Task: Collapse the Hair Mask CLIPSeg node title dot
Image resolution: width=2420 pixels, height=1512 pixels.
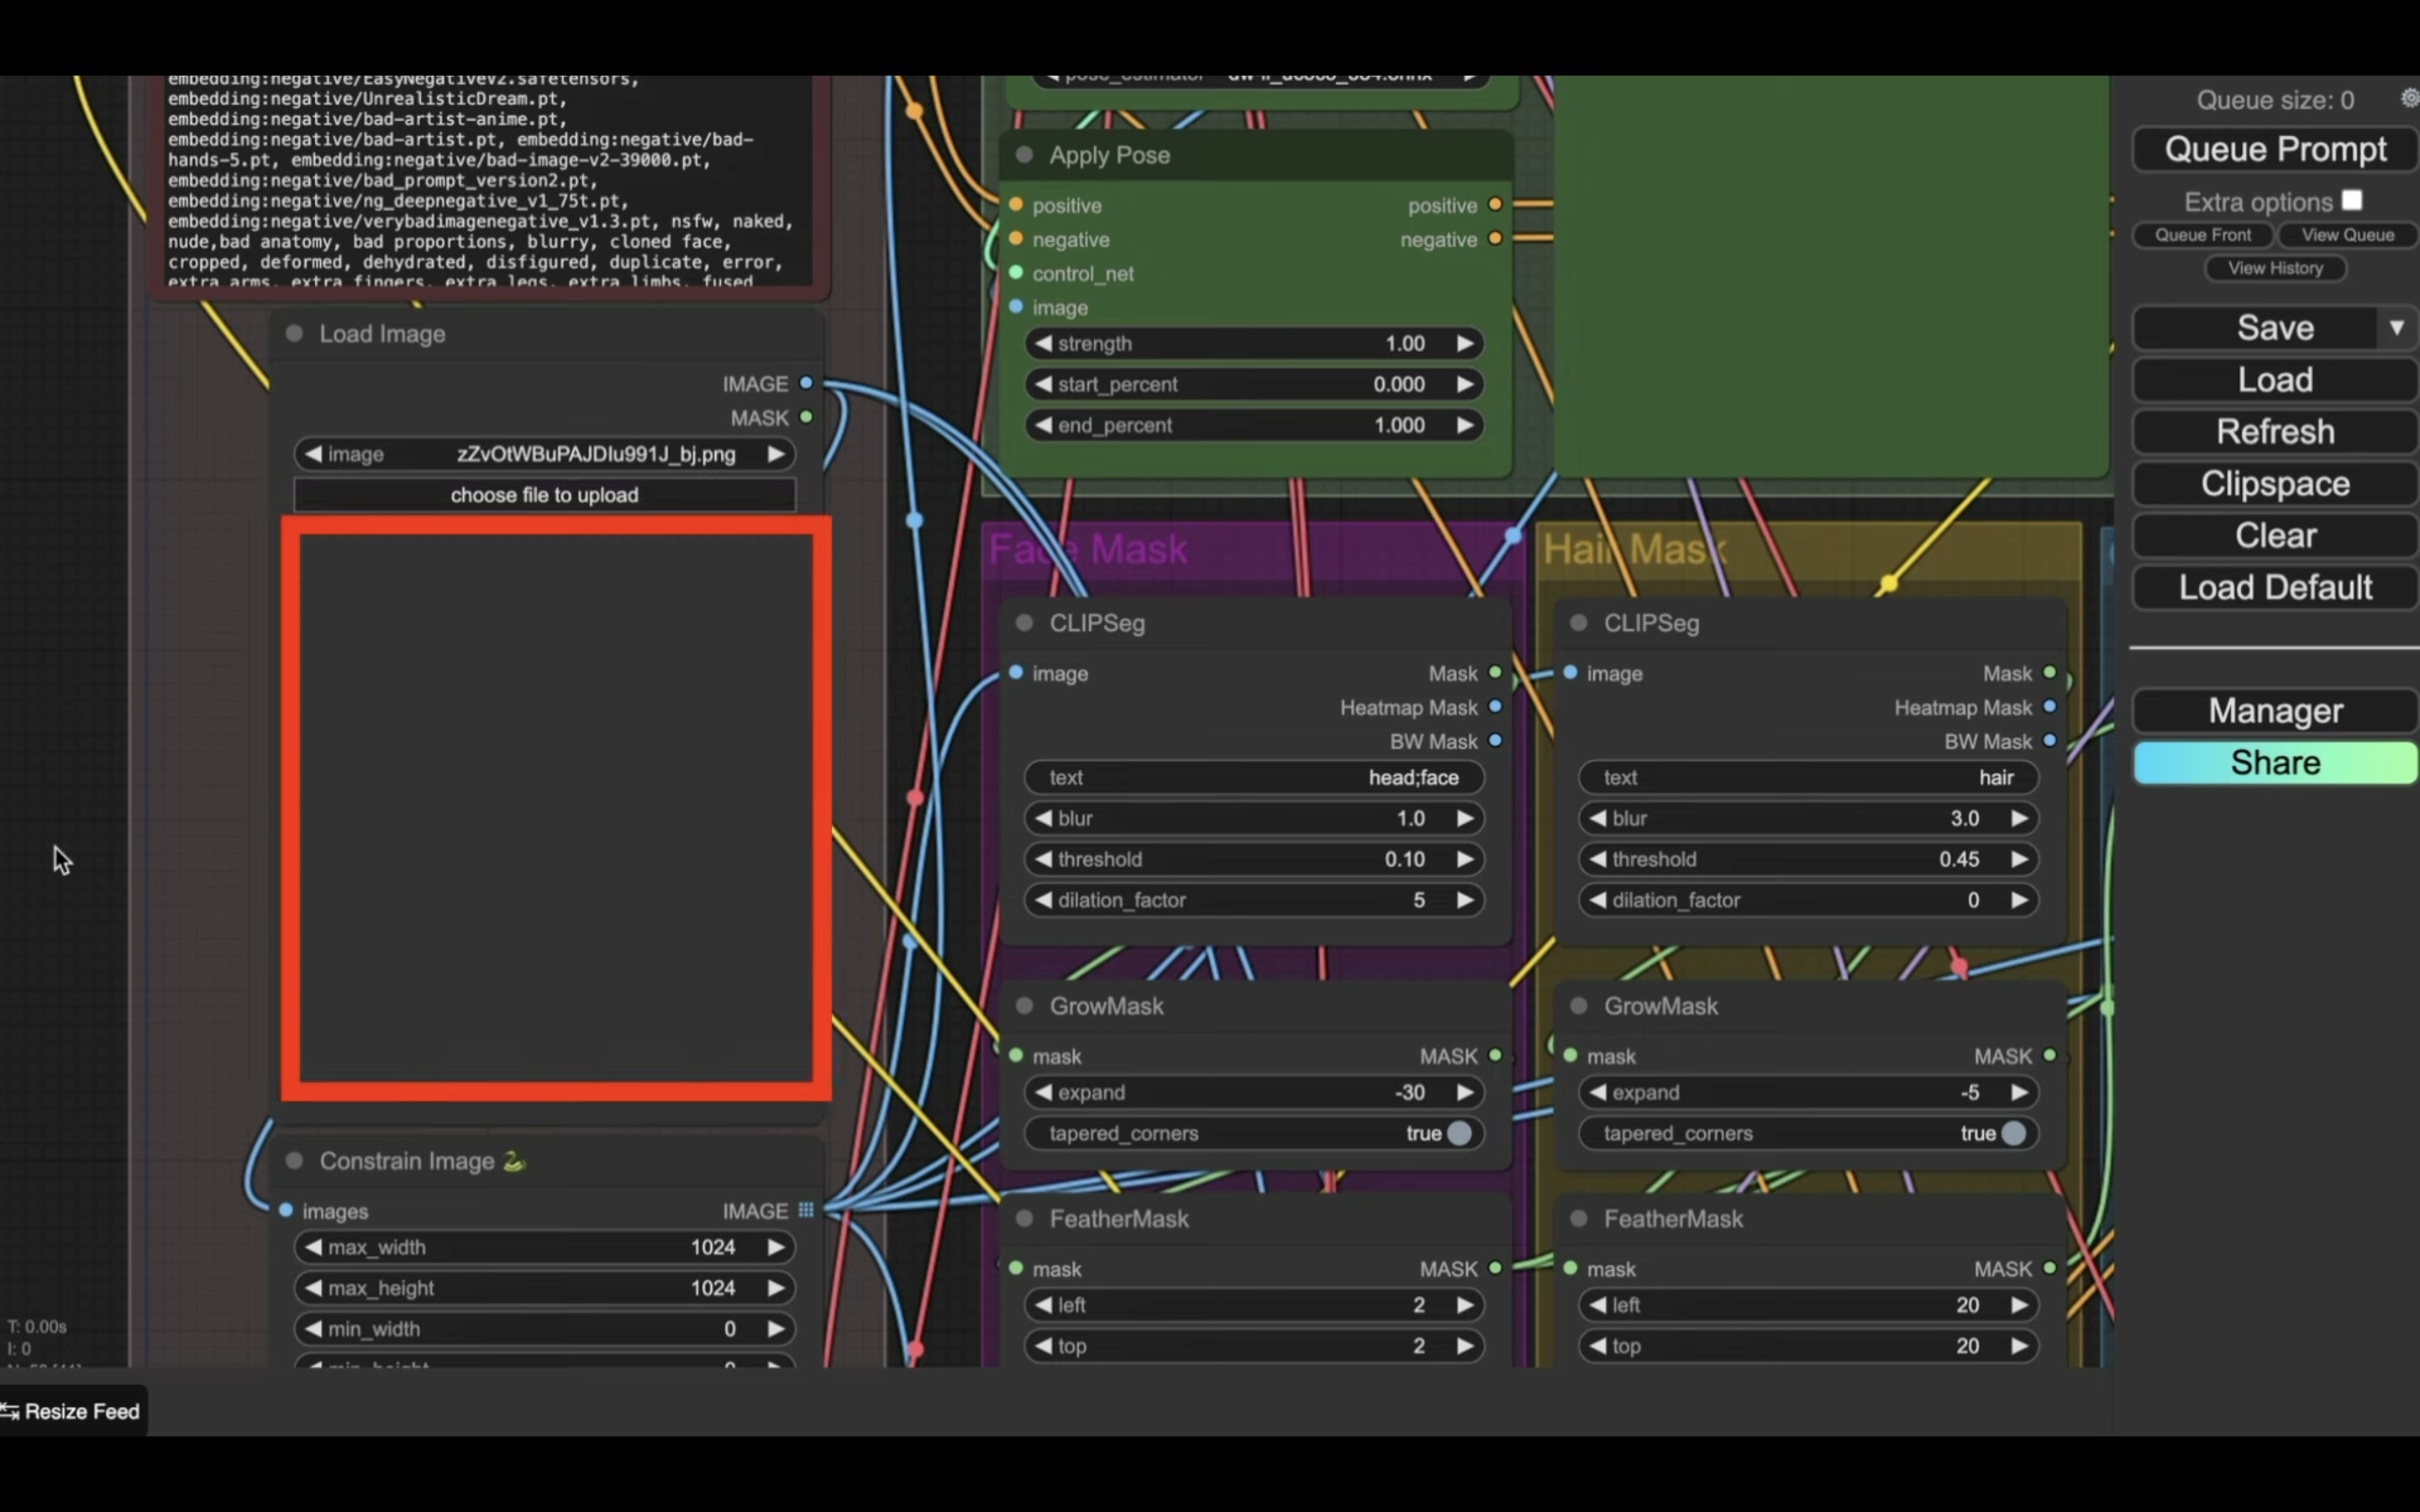Action: pos(1579,622)
